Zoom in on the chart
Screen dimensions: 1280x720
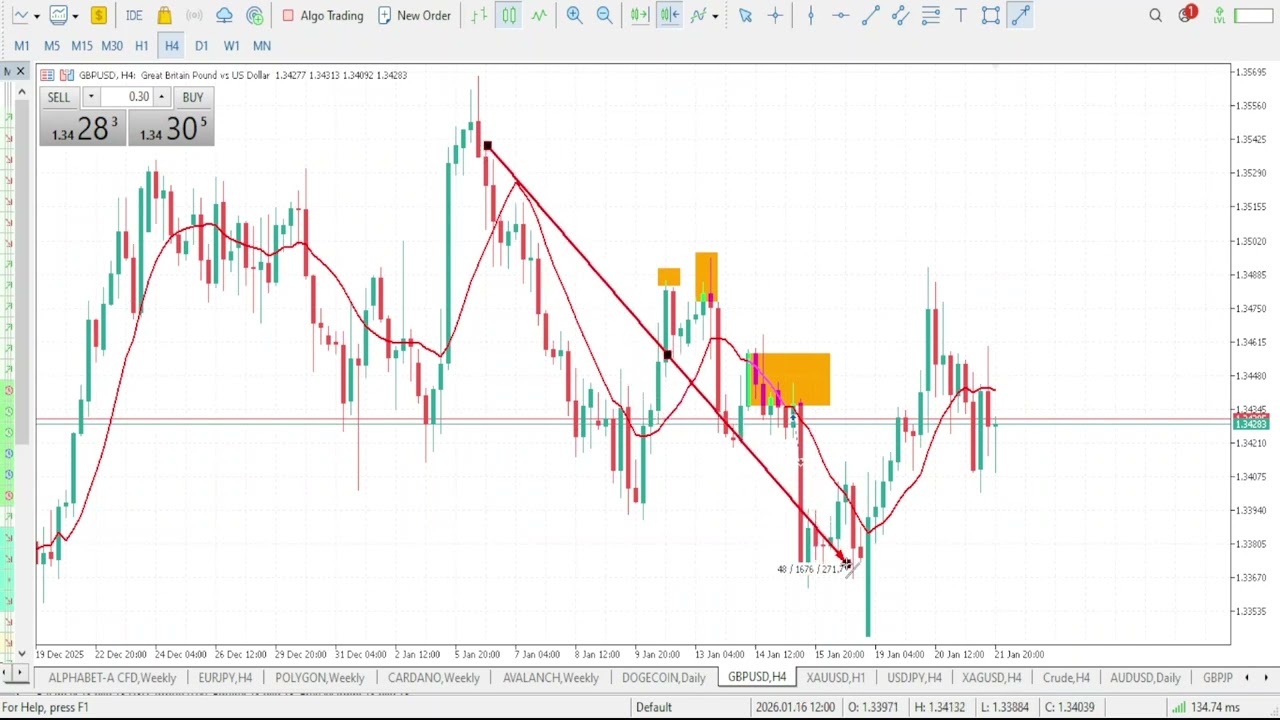[x=574, y=15]
